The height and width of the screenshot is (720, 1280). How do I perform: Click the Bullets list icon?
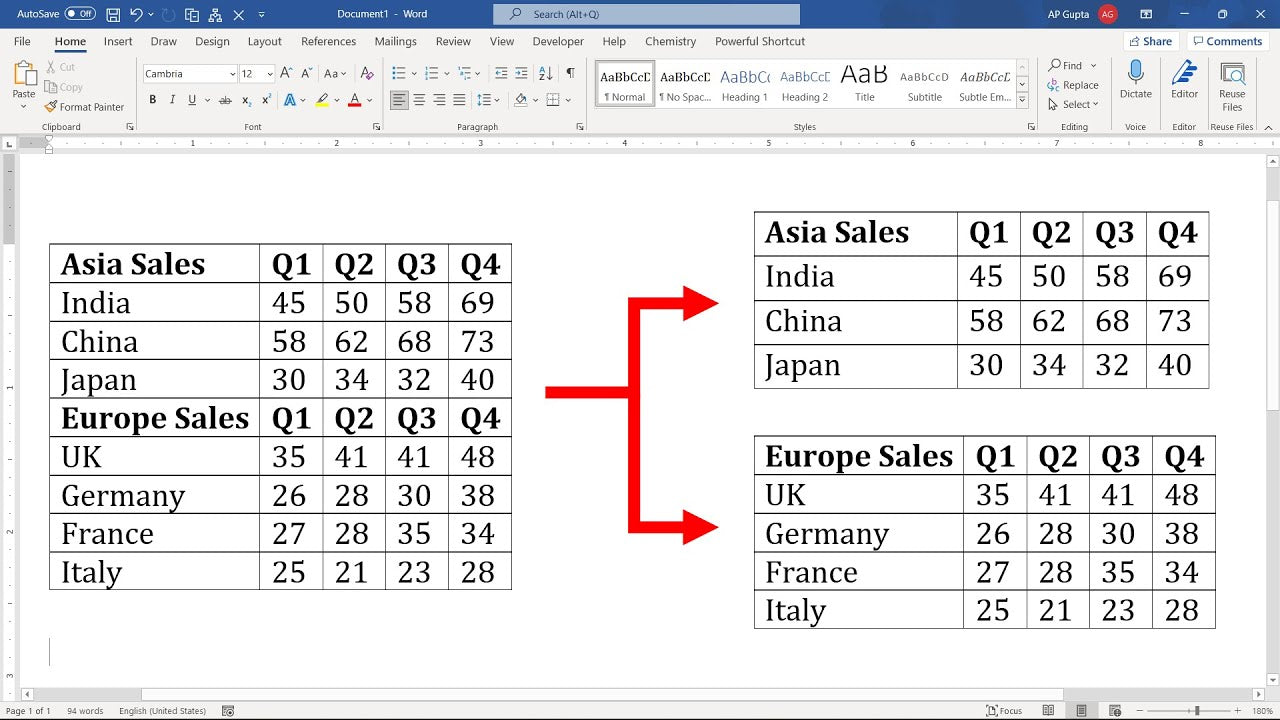[x=398, y=73]
